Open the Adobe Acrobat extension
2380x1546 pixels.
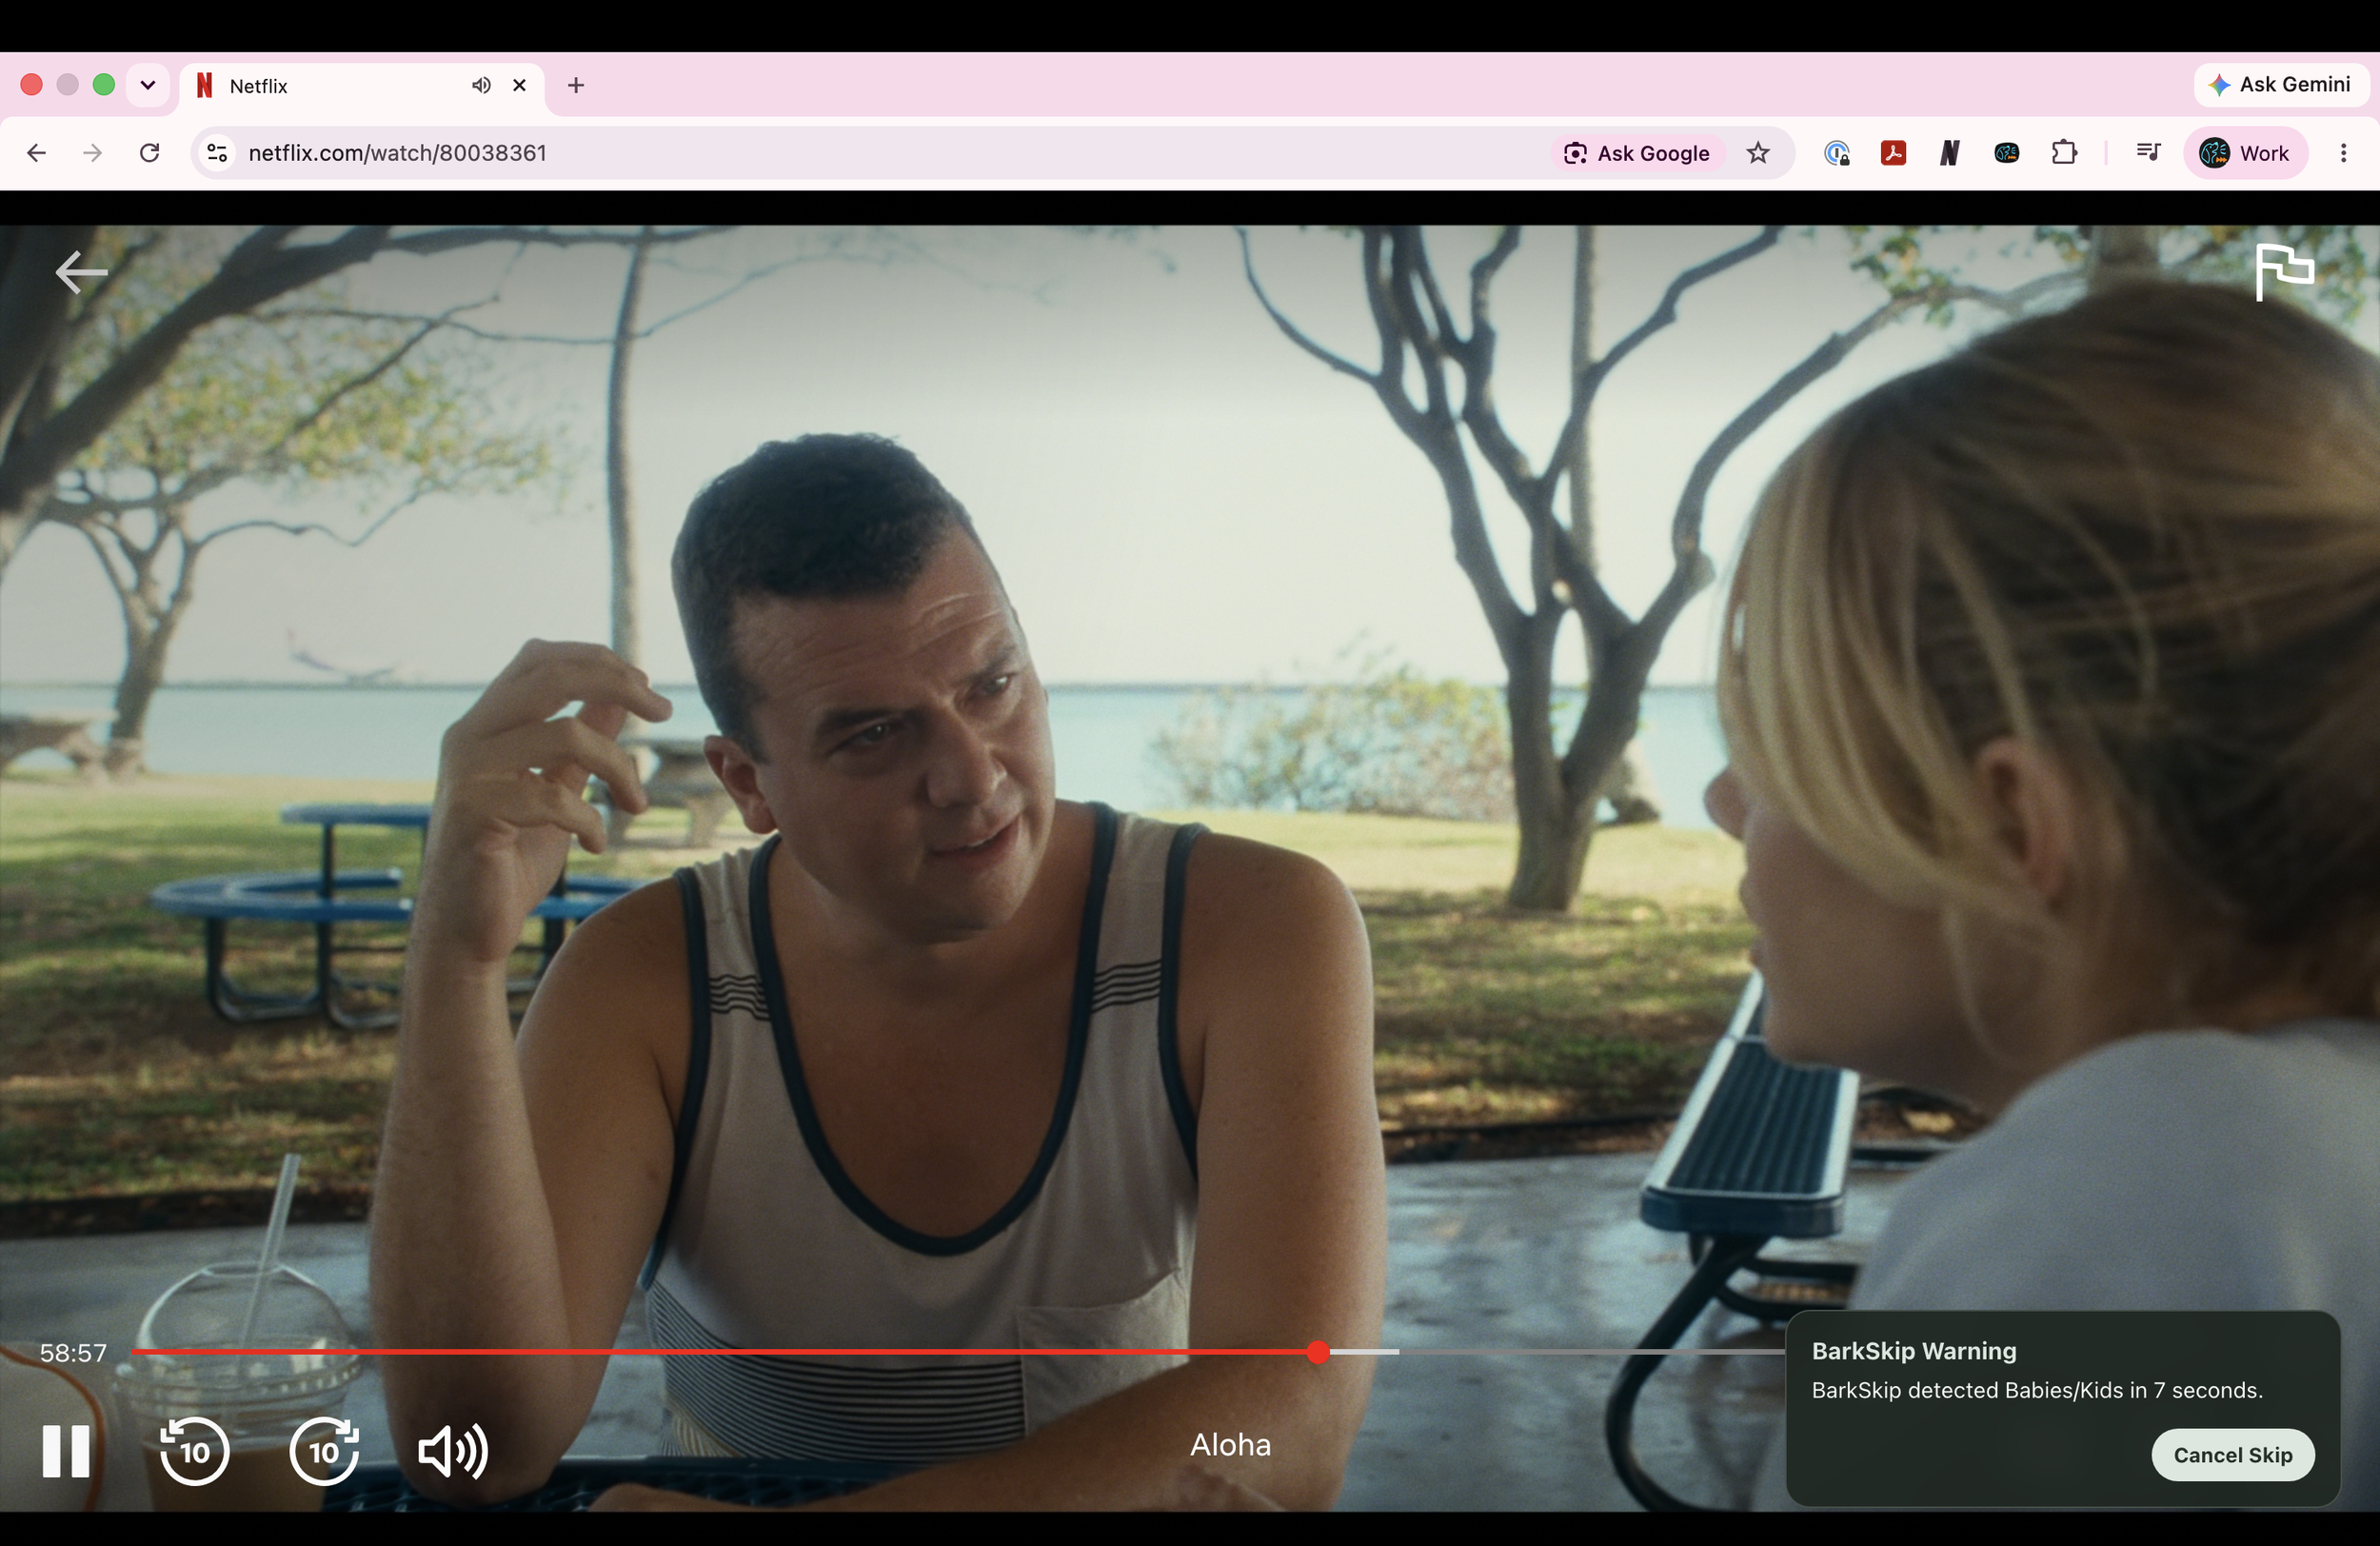point(1893,153)
